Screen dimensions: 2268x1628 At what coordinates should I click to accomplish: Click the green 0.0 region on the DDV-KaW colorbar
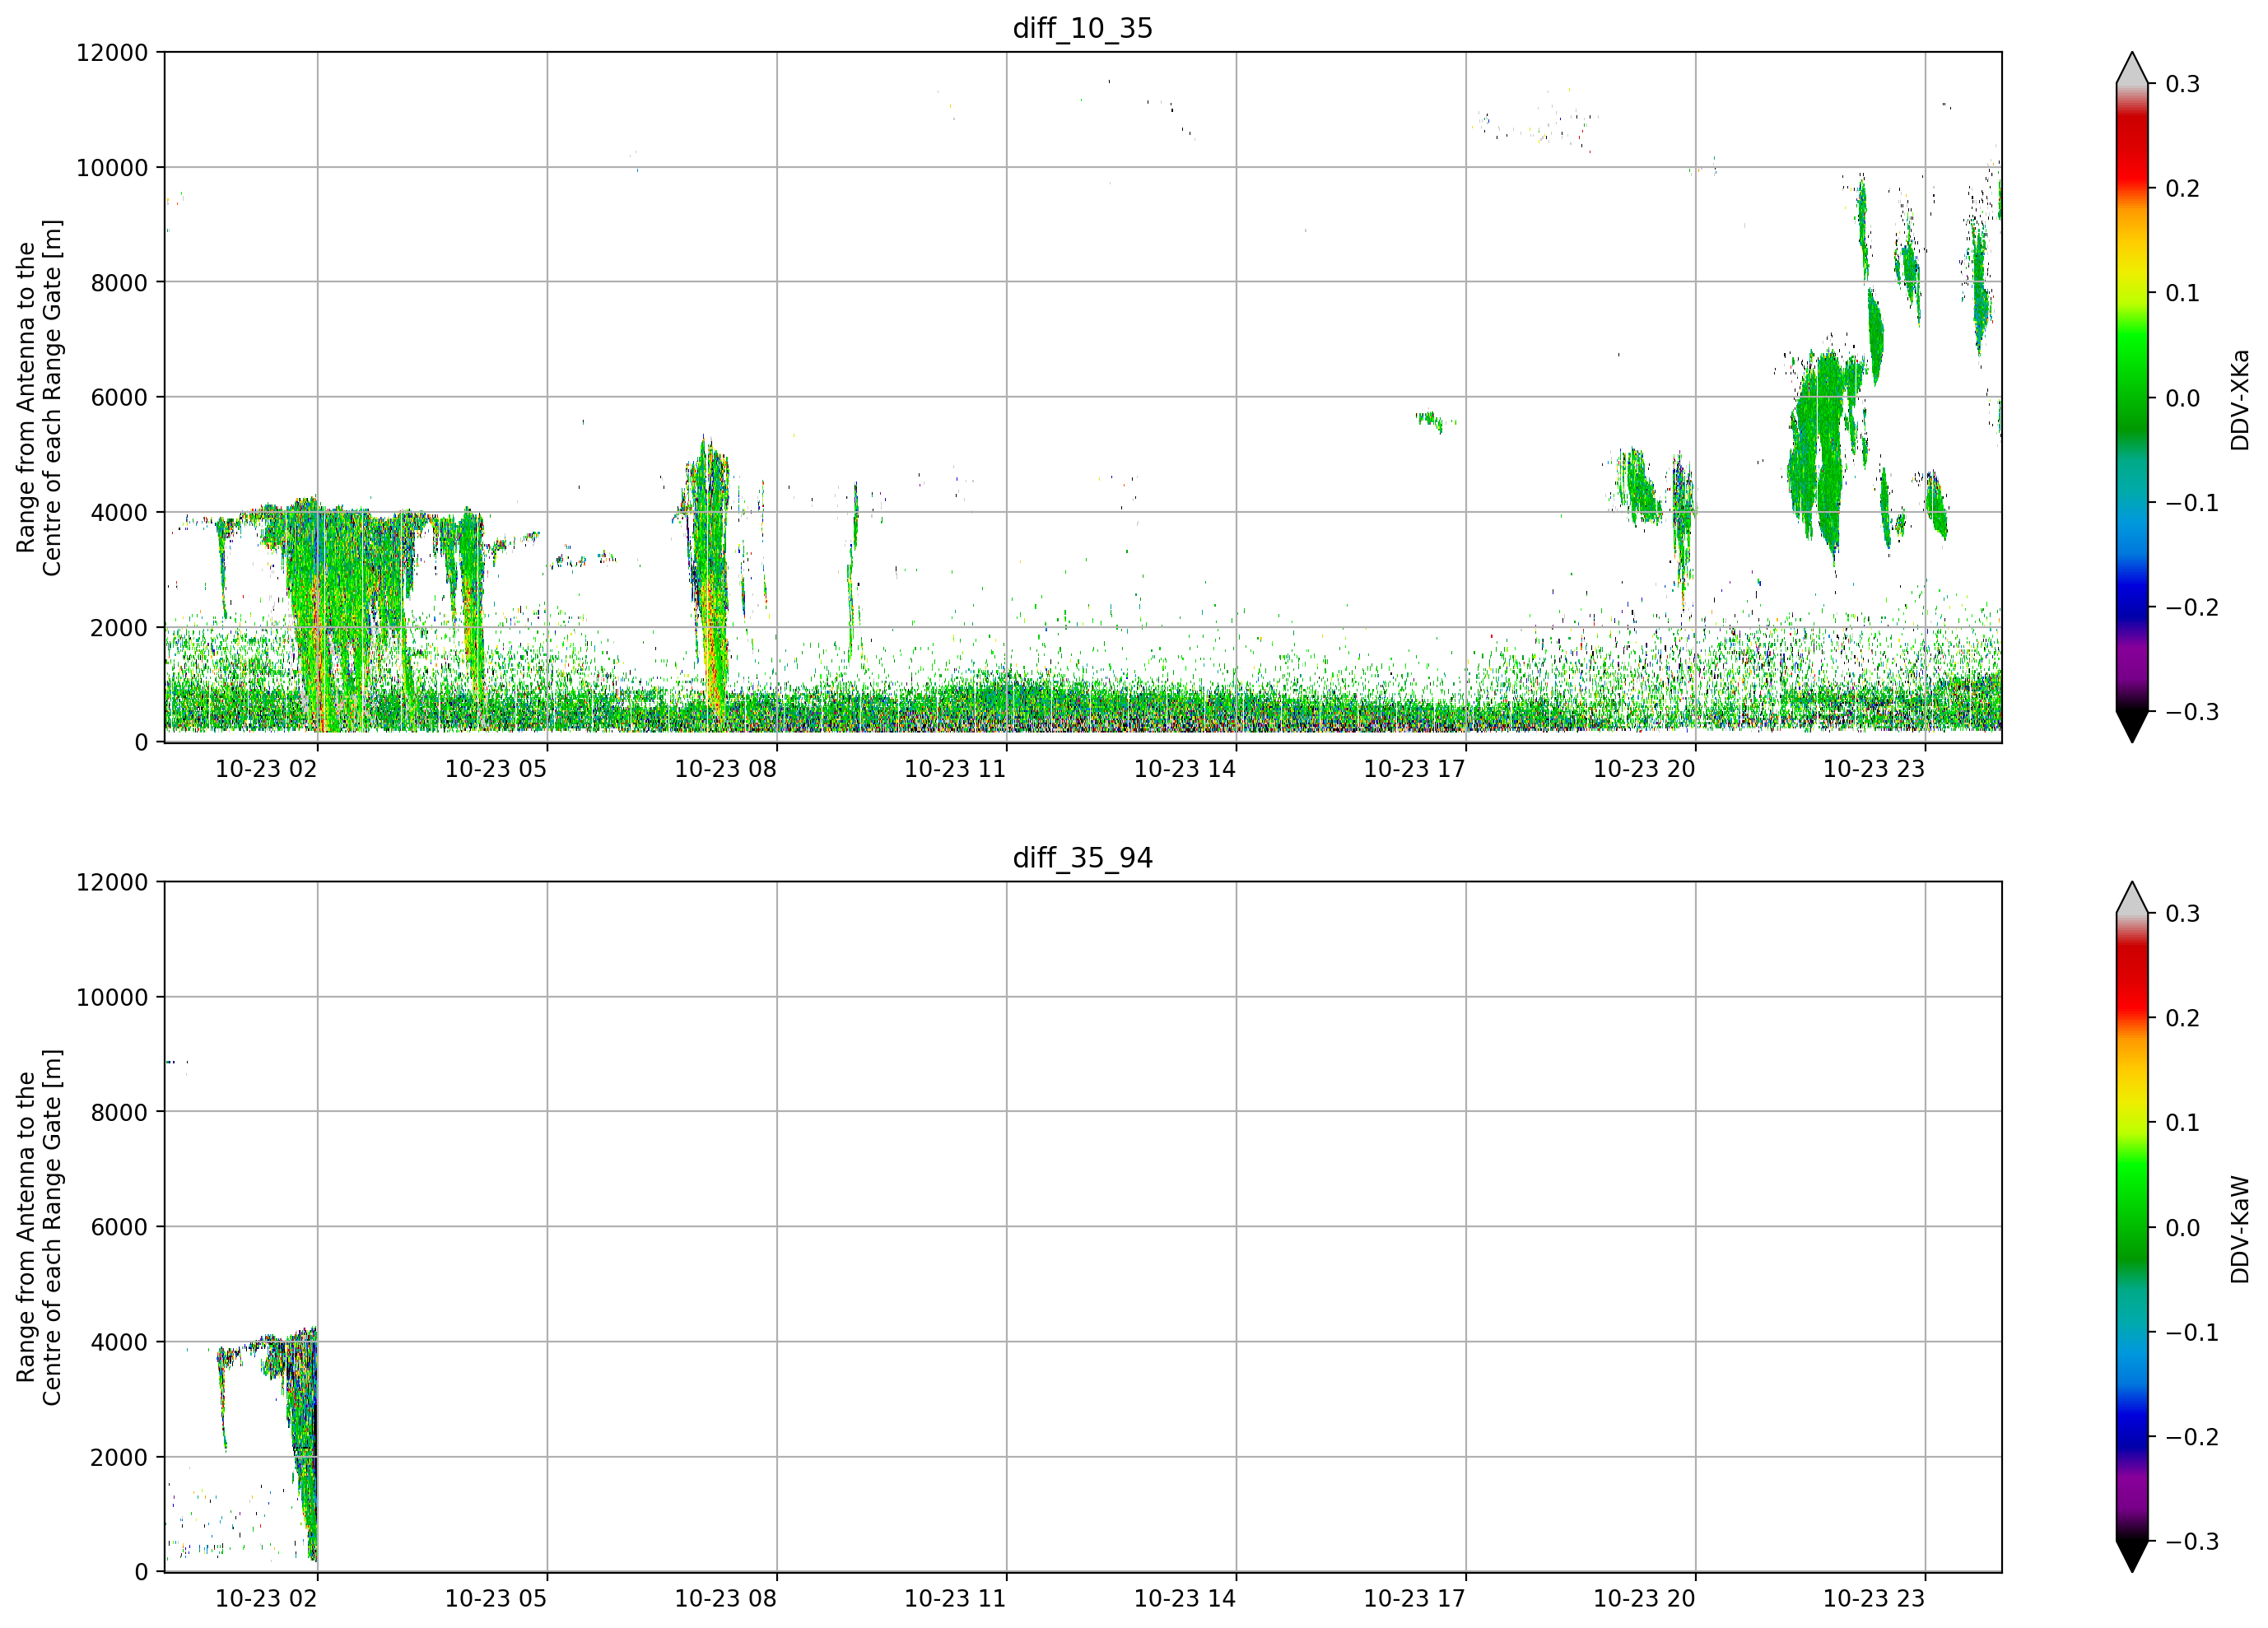click(x=2132, y=1227)
